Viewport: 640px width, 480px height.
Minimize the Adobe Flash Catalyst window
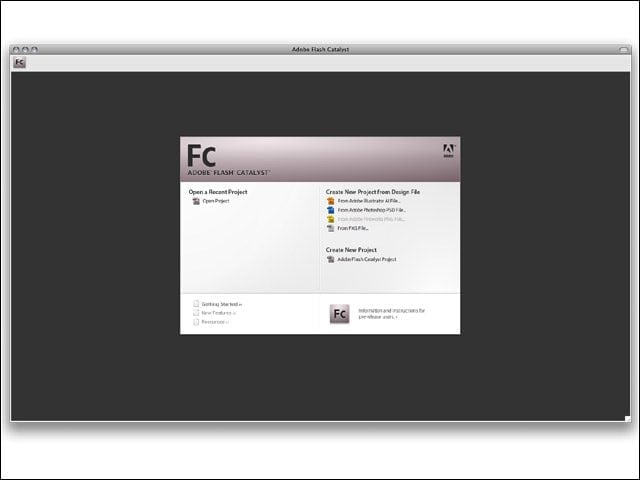point(25,49)
